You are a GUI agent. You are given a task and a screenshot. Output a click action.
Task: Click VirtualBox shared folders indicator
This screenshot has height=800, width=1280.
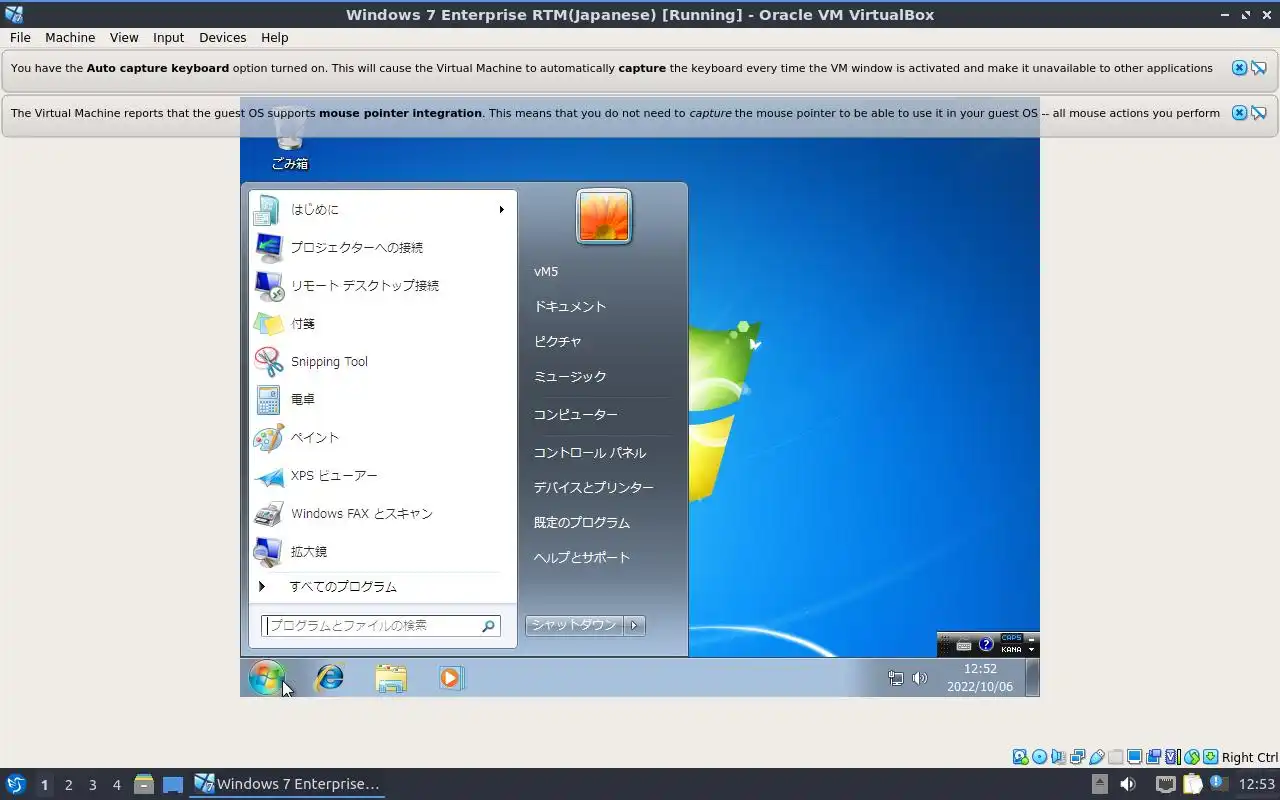tap(1115, 757)
